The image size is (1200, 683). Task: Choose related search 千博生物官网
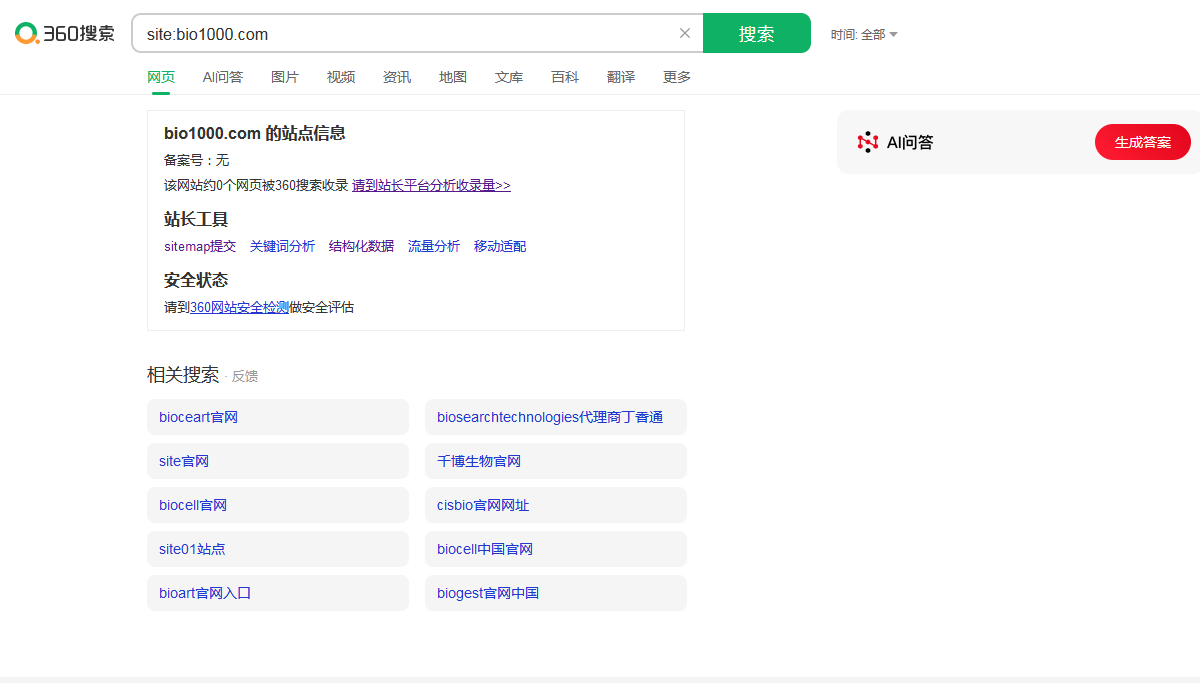pyautogui.click(x=479, y=461)
